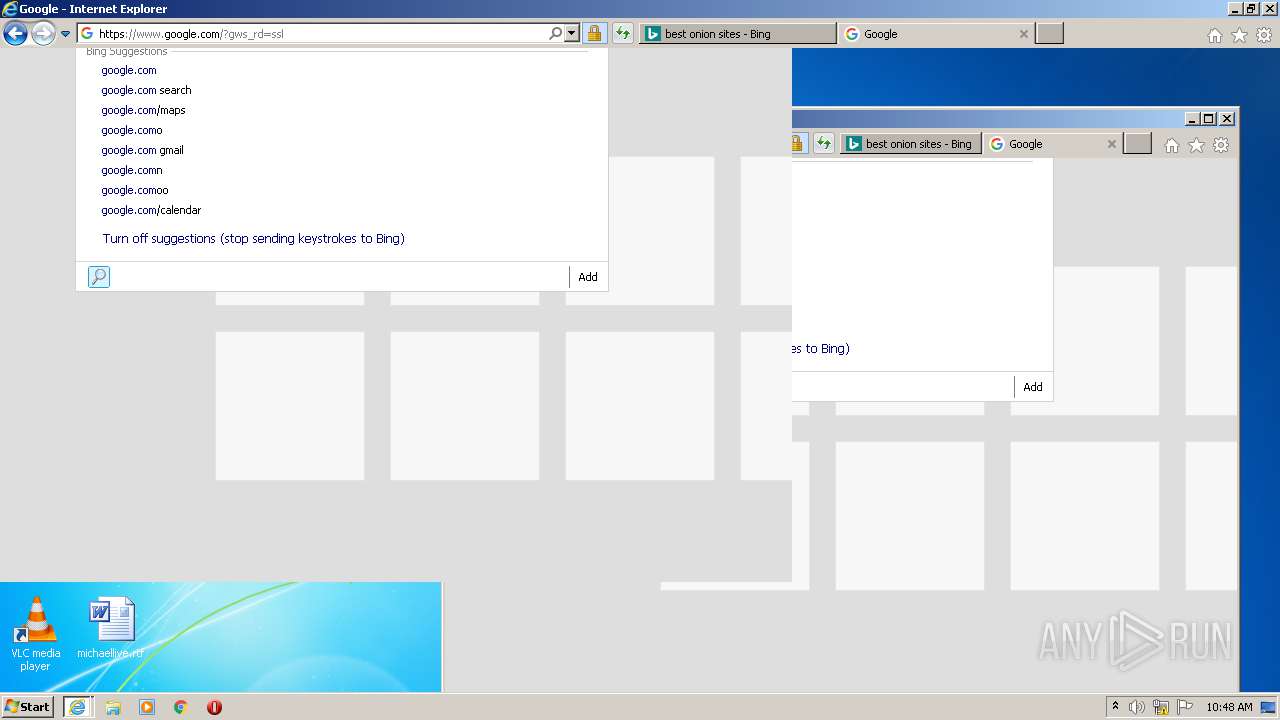
Task: Click the network tray icon
Action: [1161, 707]
